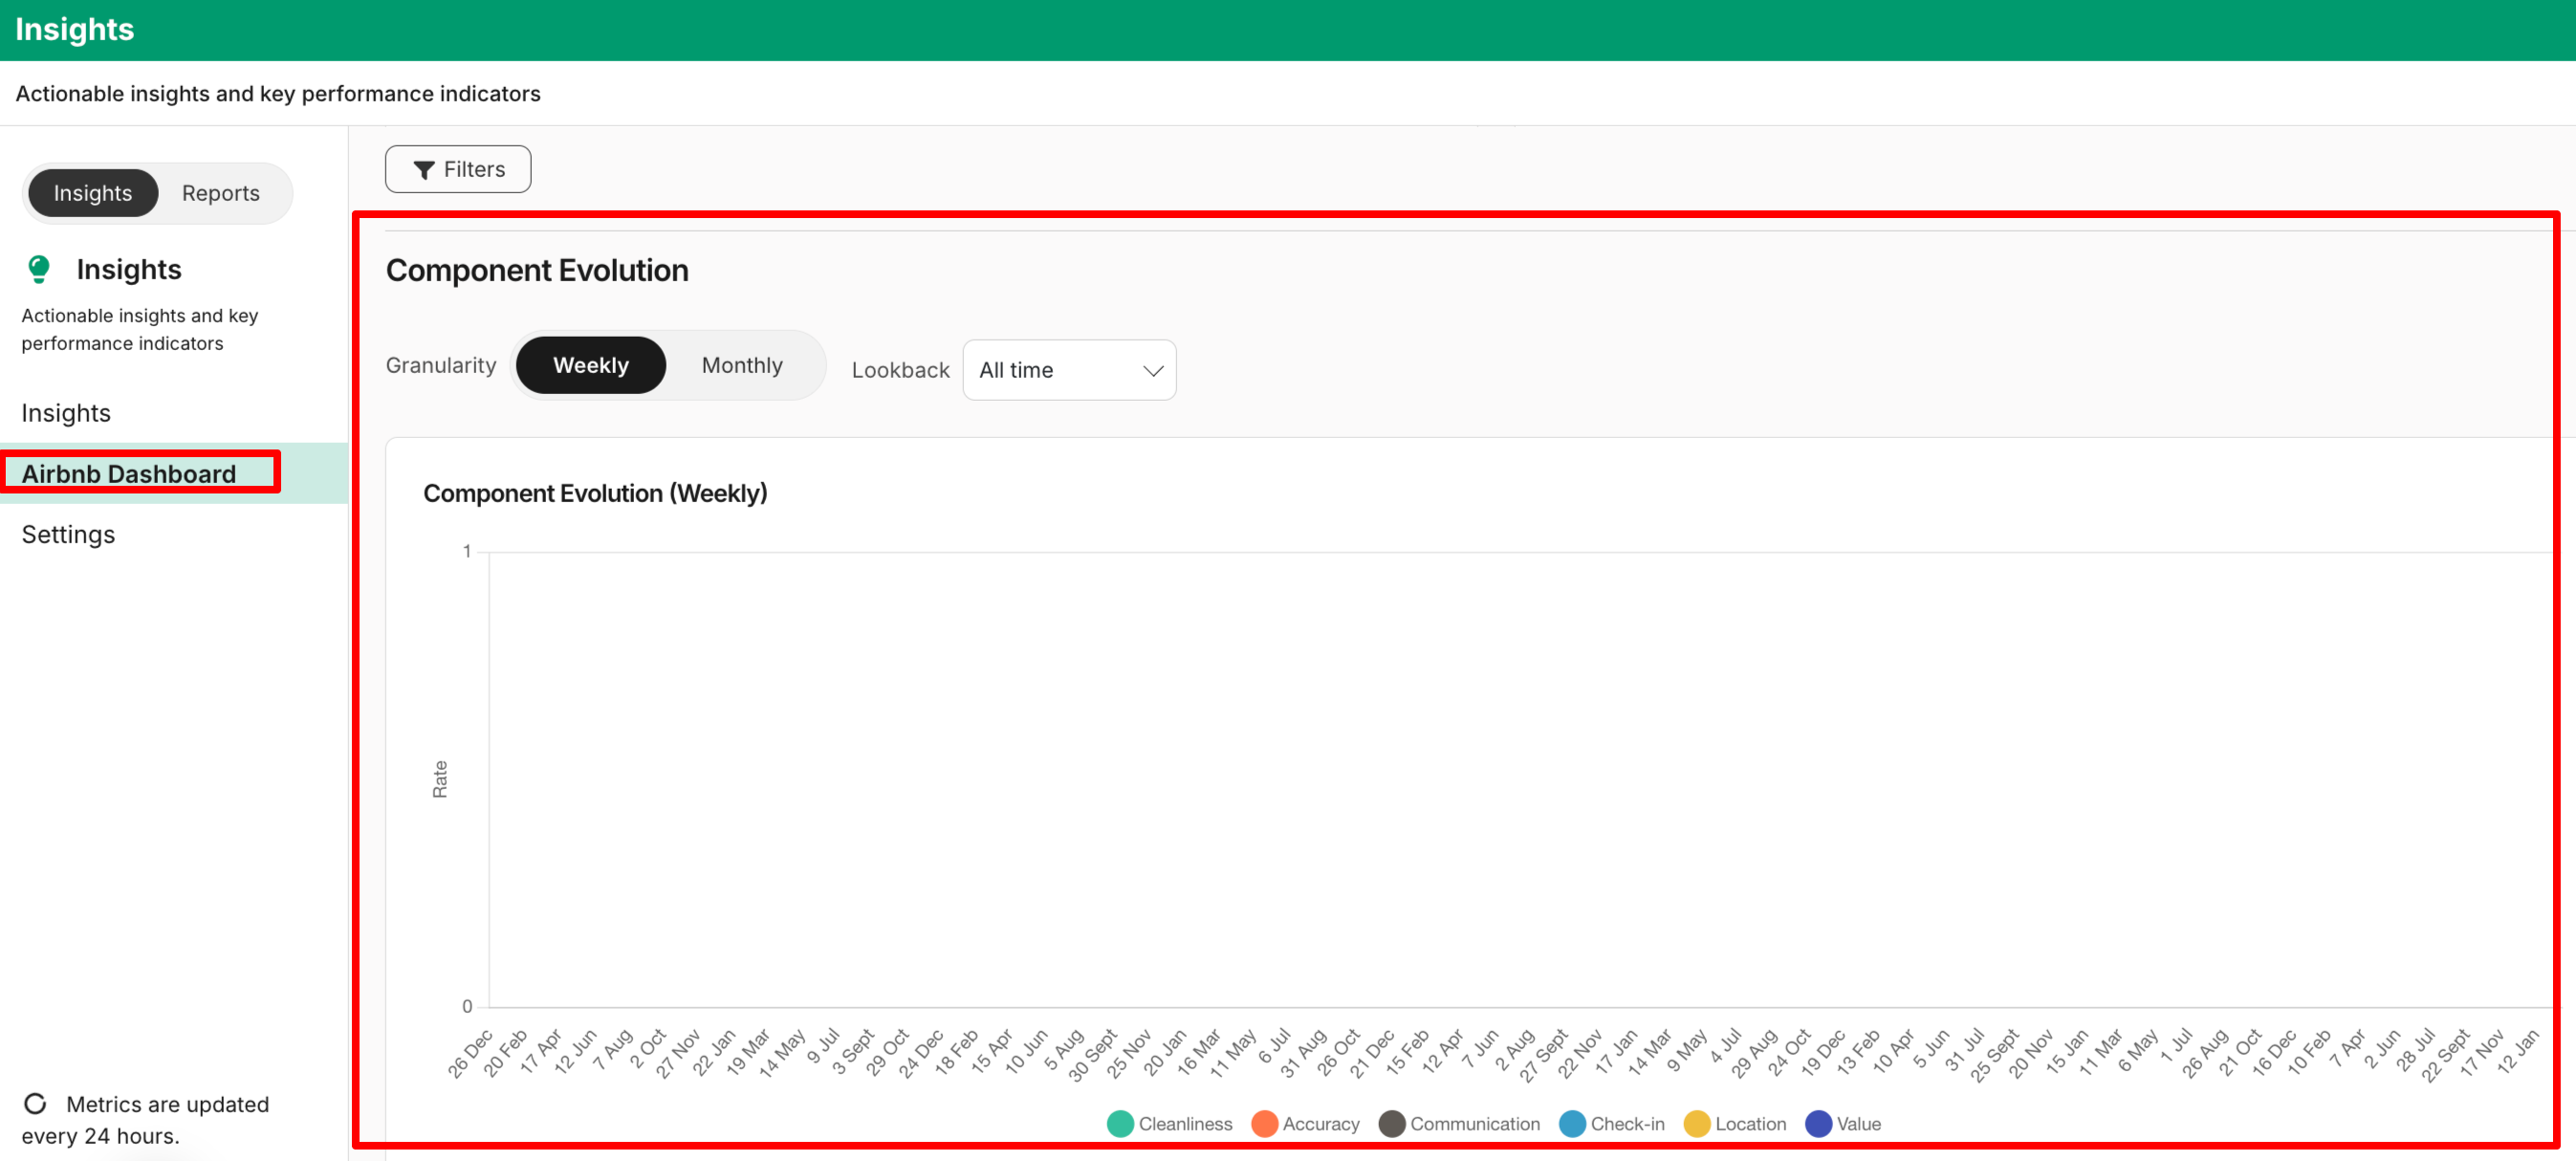Toggle the Location legend marker
Screen dimensions: 2576x1161
1696,1123
